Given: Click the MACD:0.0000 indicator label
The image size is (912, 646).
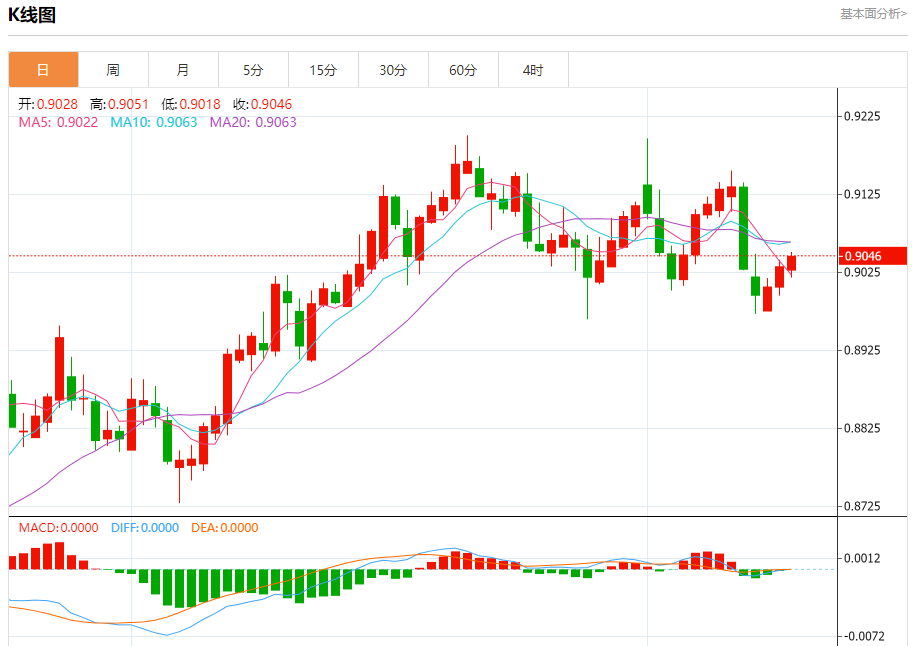Looking at the screenshot, I should (58, 527).
